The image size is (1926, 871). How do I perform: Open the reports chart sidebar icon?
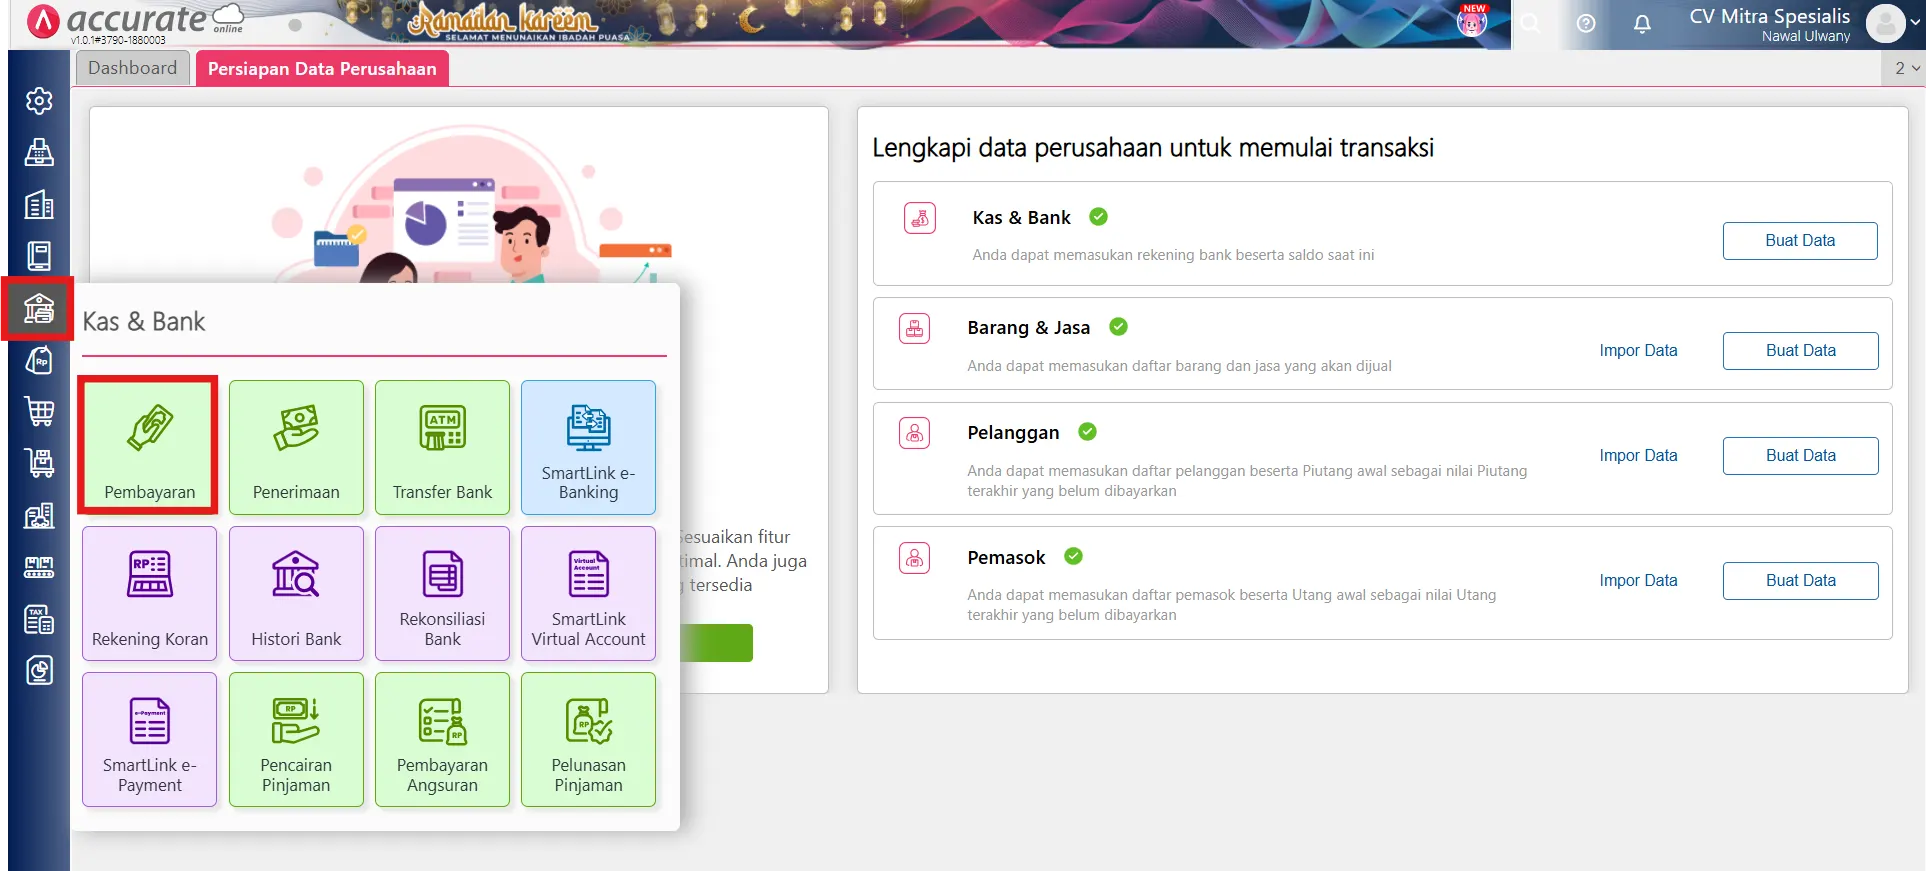coord(39,670)
